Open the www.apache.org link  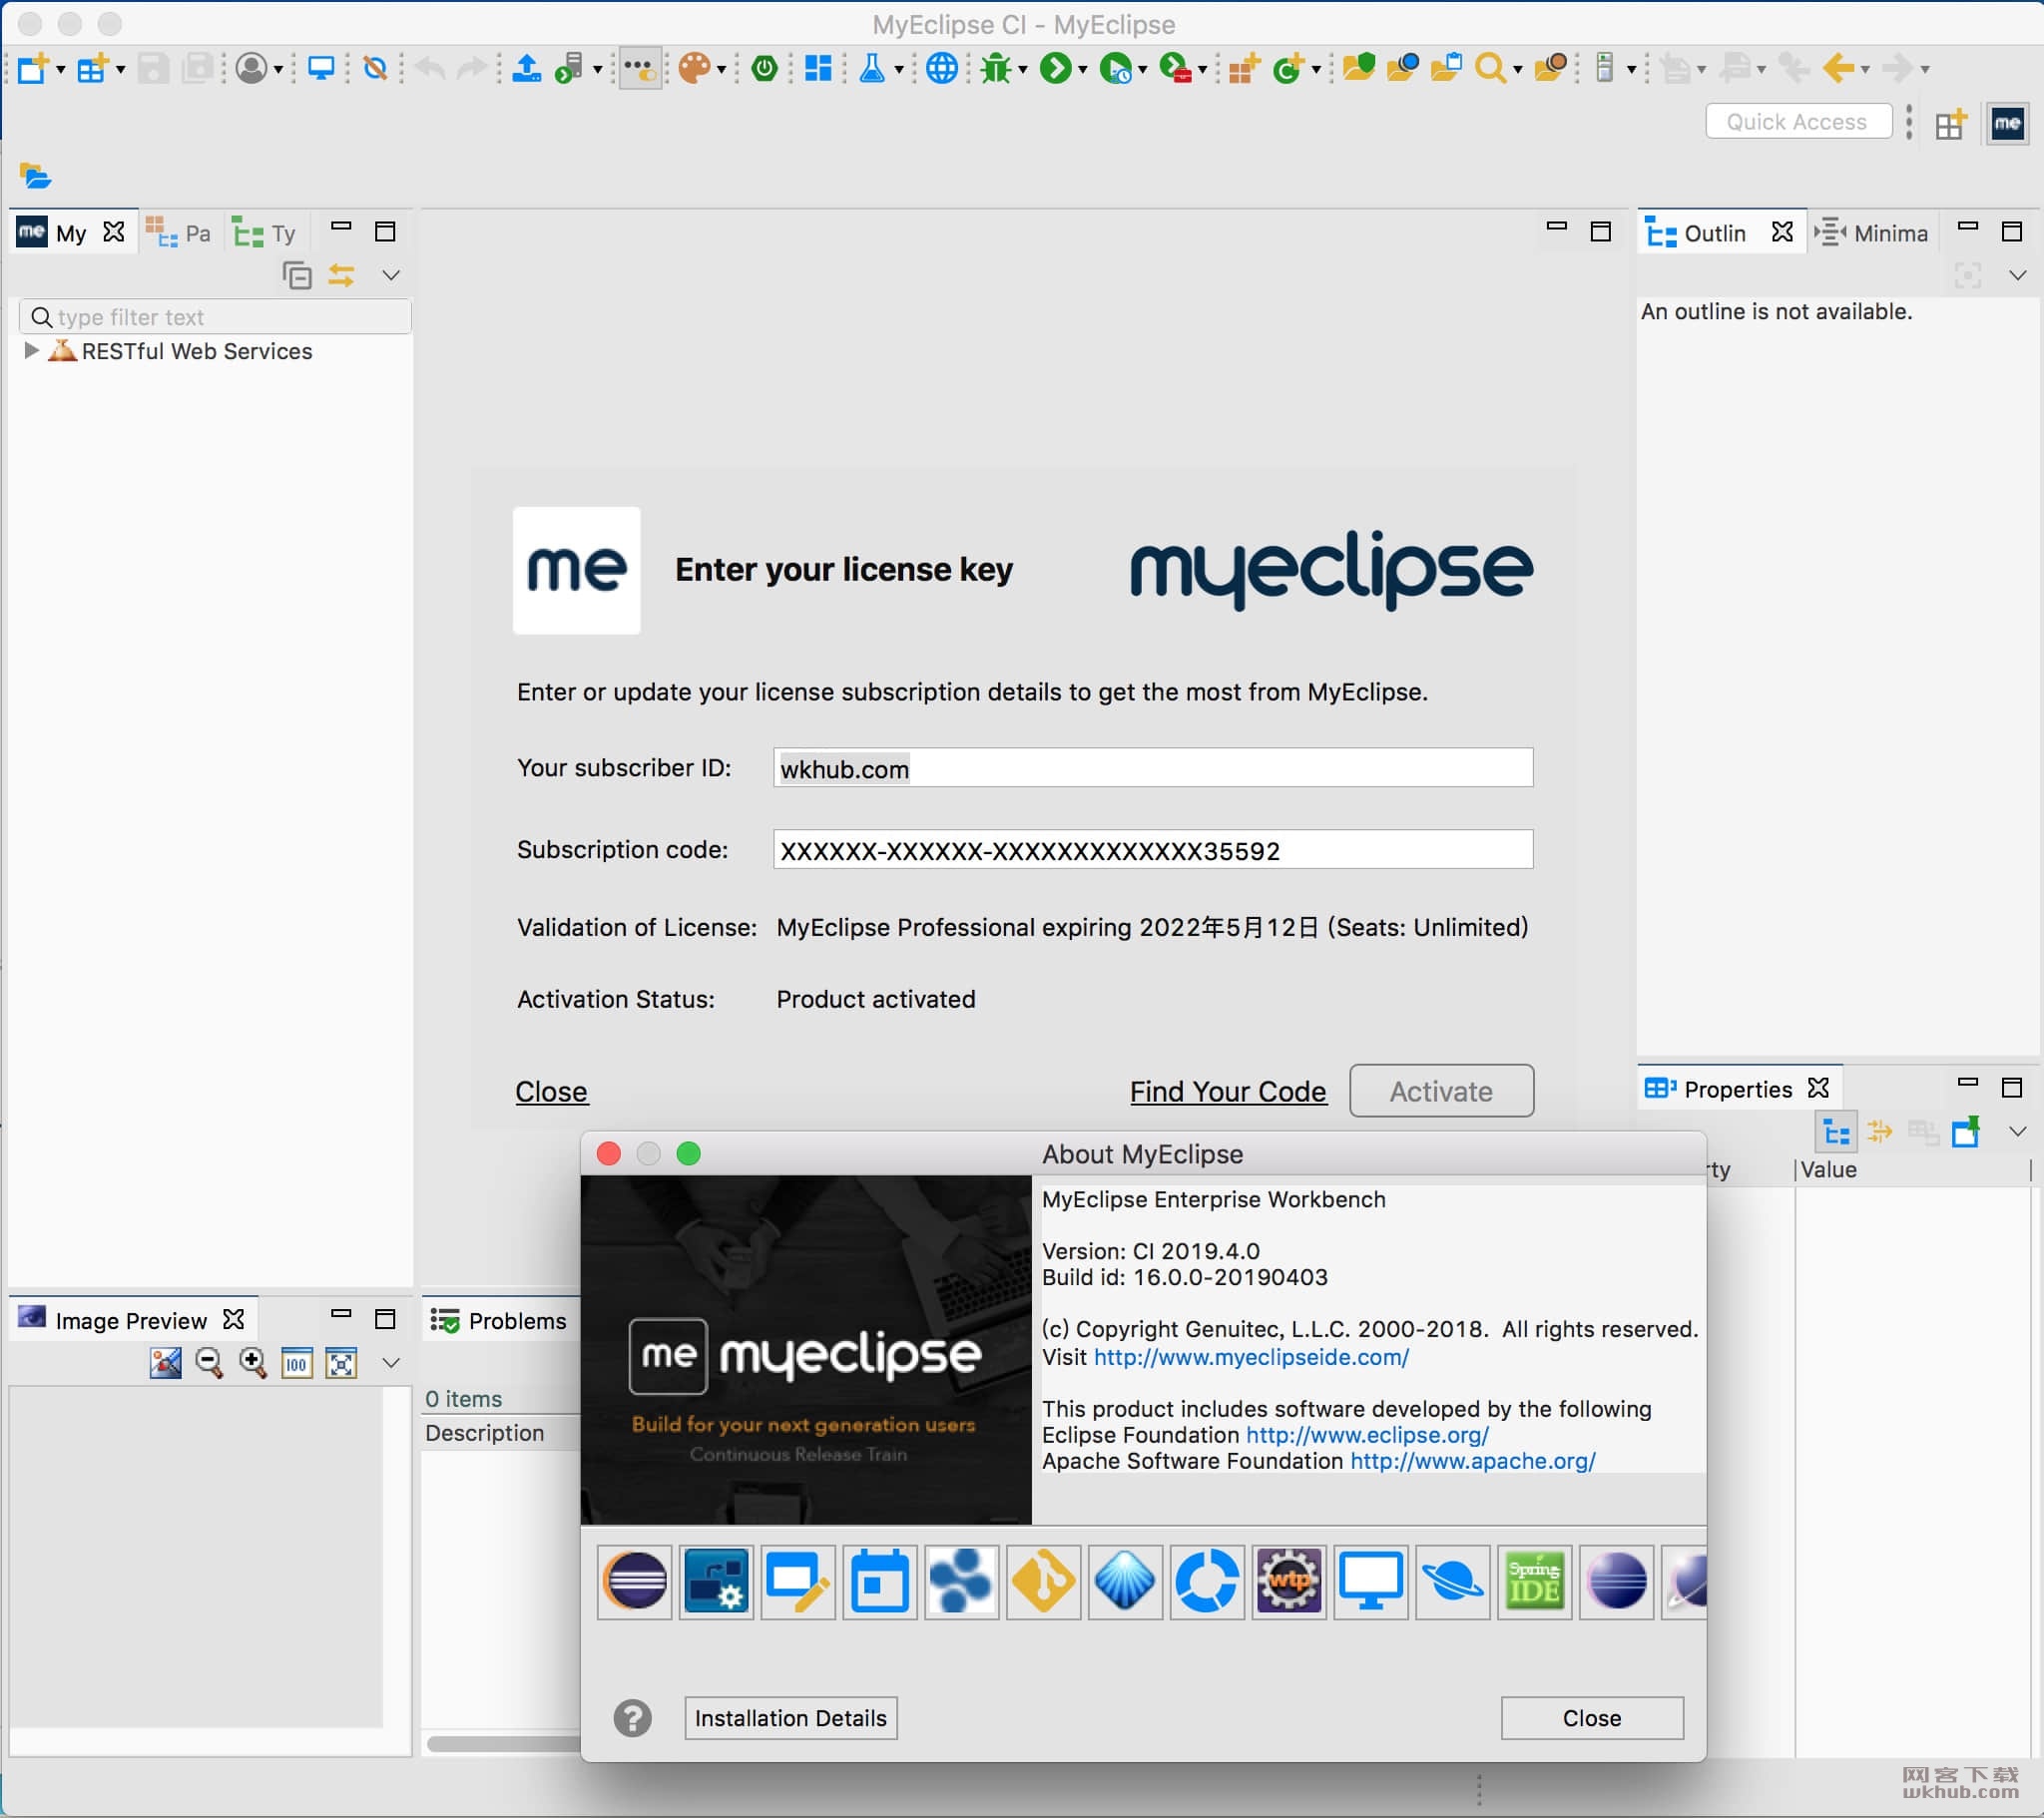(x=1473, y=1461)
